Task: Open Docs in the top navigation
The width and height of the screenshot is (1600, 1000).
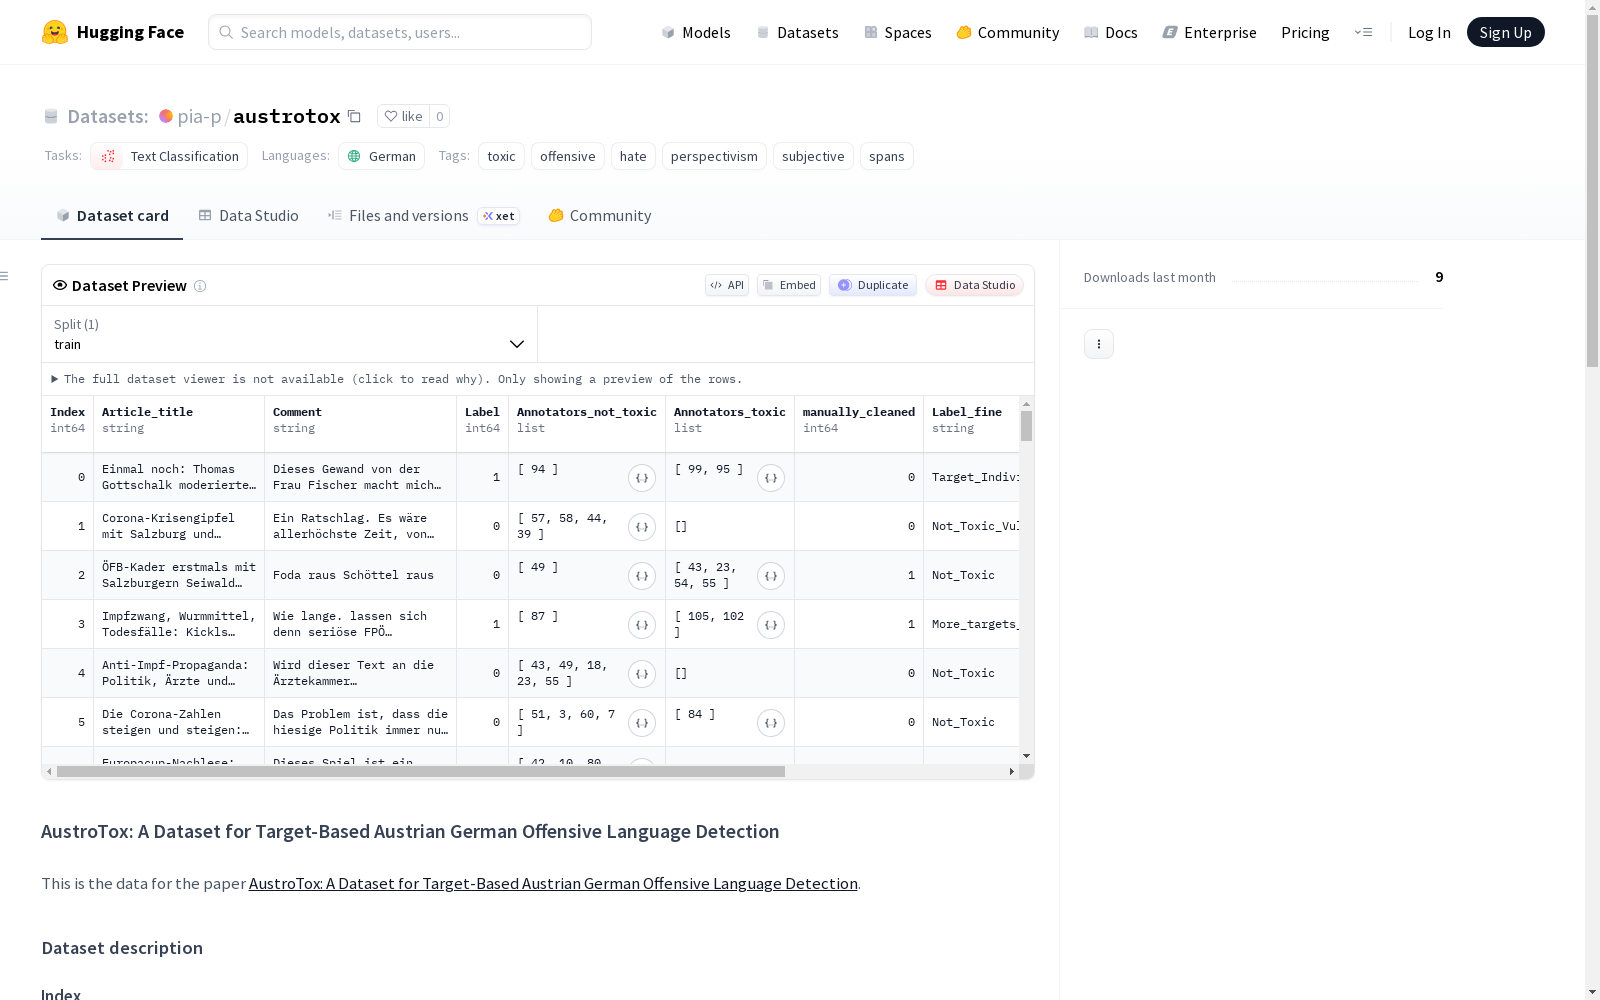Action: tap(1111, 32)
